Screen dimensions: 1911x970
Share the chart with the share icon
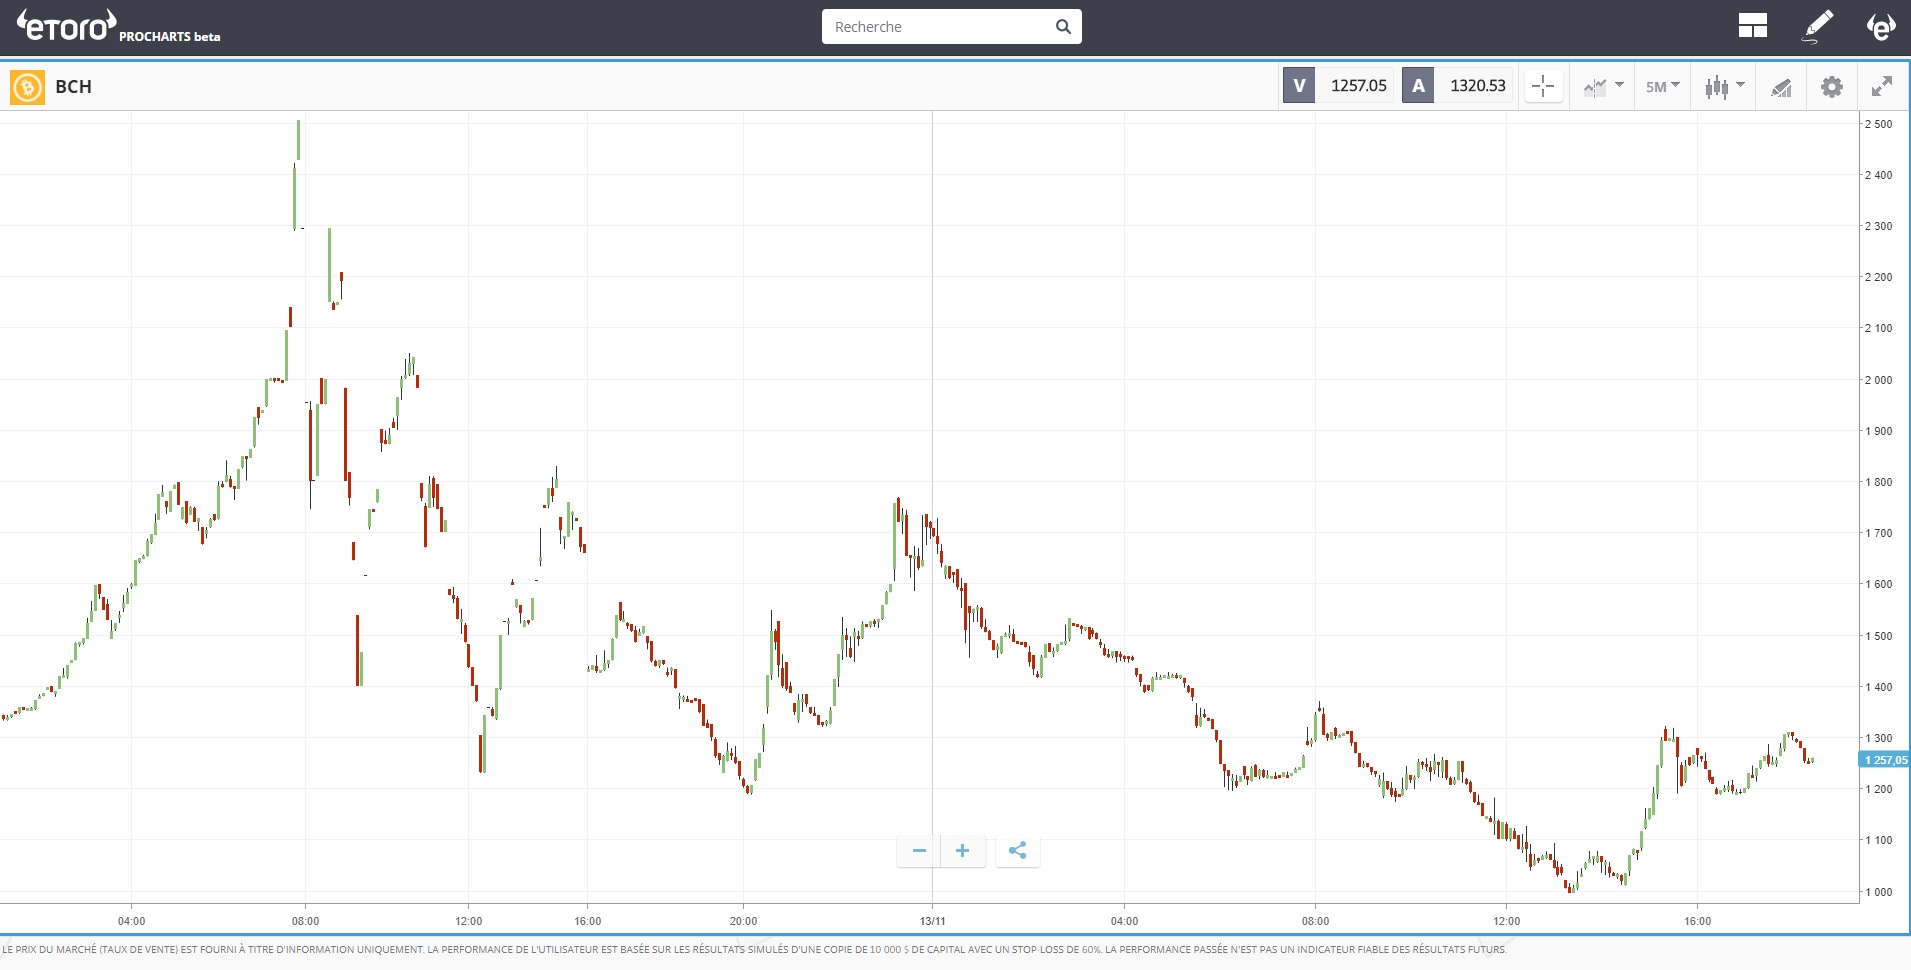pyautogui.click(x=1017, y=851)
